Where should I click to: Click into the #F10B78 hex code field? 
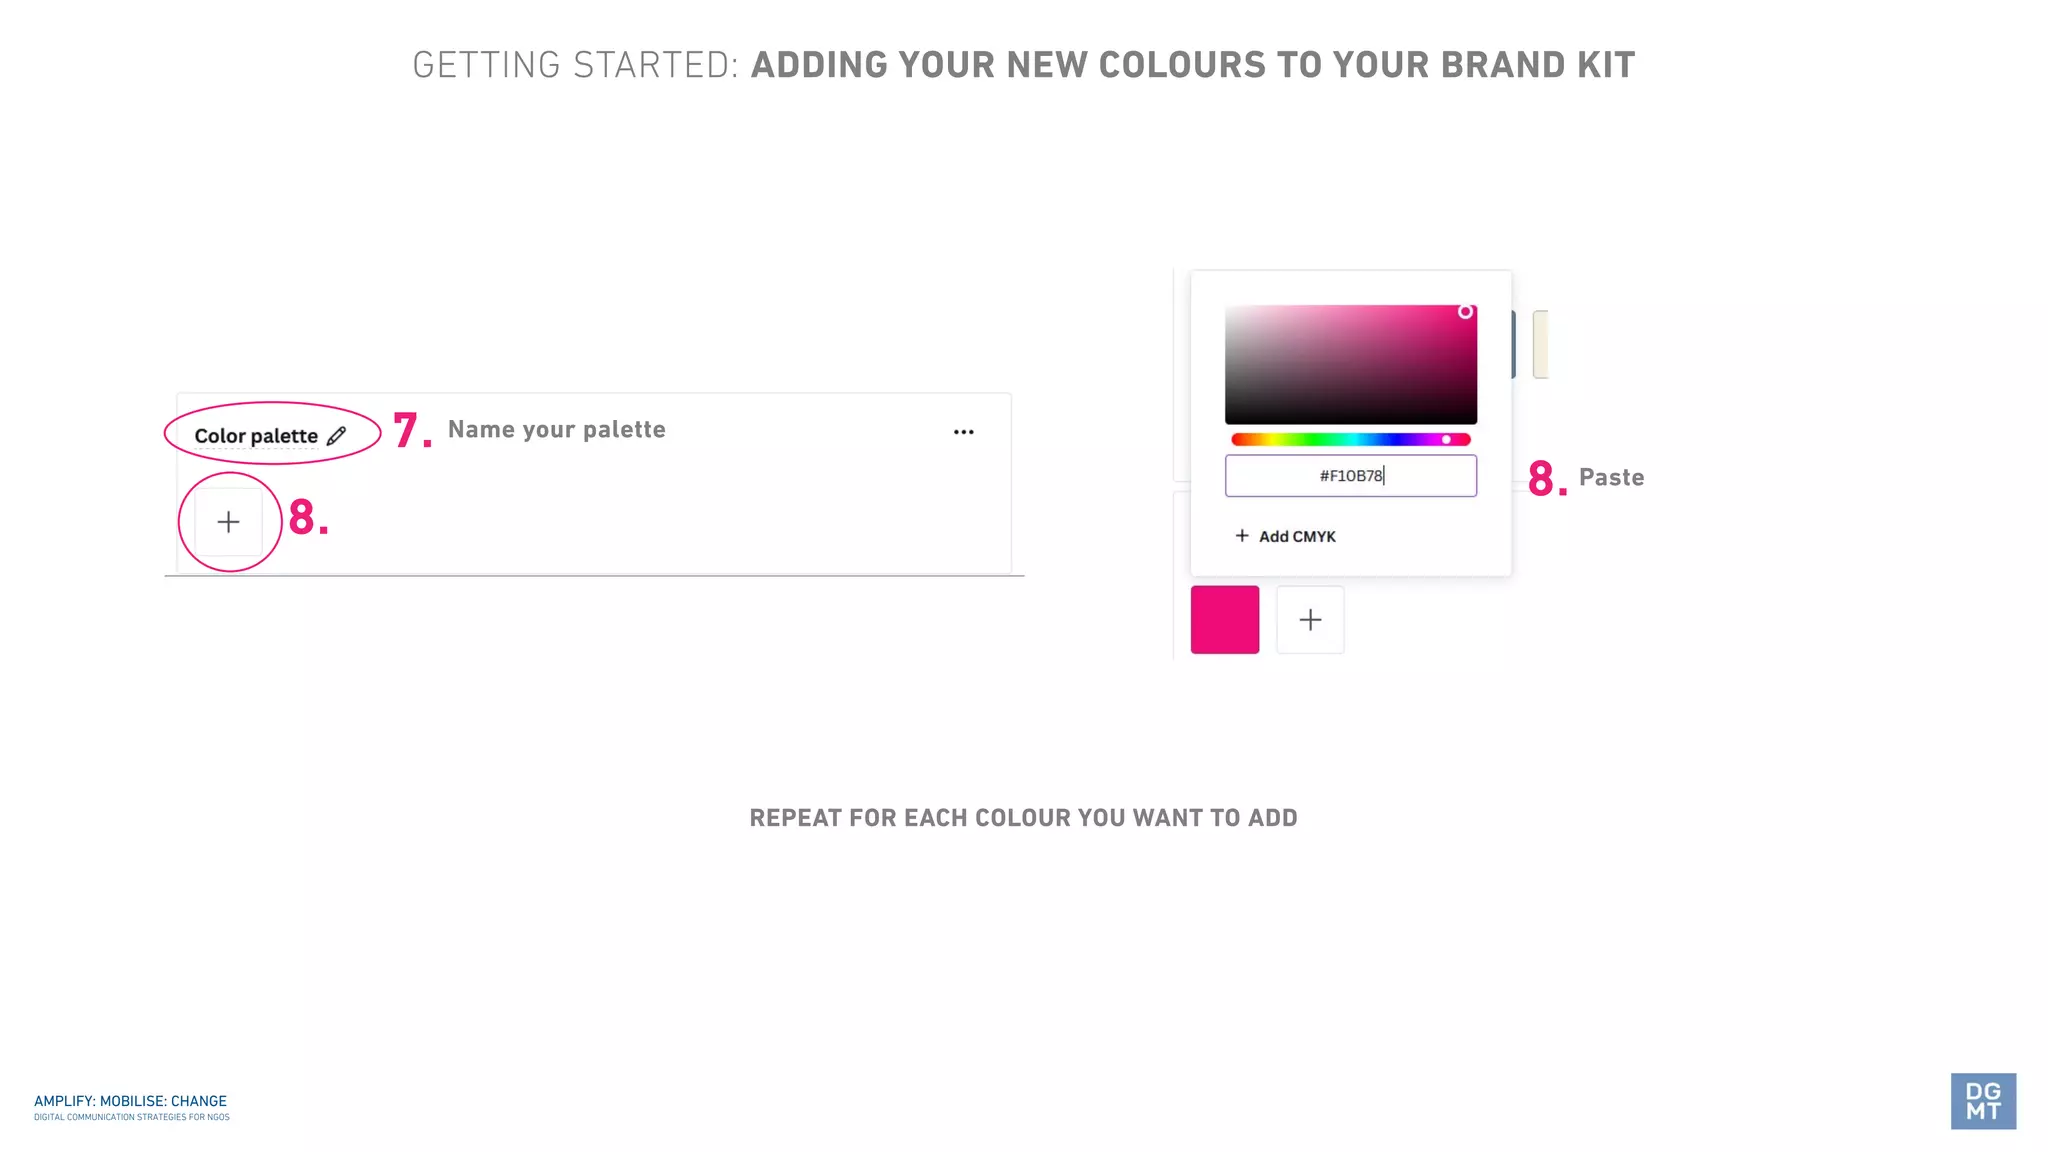click(1351, 476)
